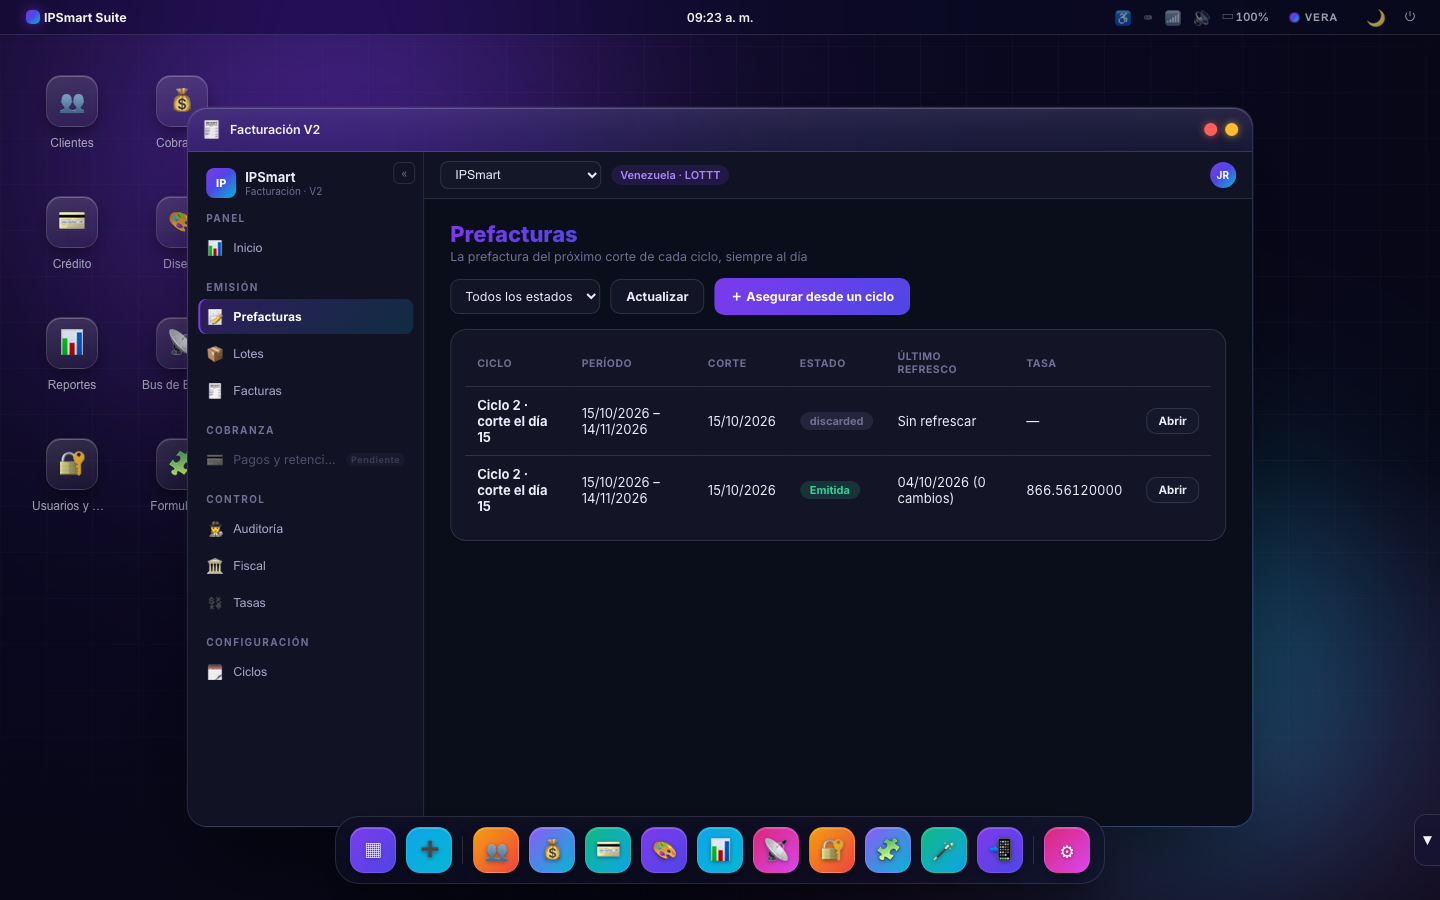
Task: Click the power icon in the top bar
Action: coord(1410,17)
